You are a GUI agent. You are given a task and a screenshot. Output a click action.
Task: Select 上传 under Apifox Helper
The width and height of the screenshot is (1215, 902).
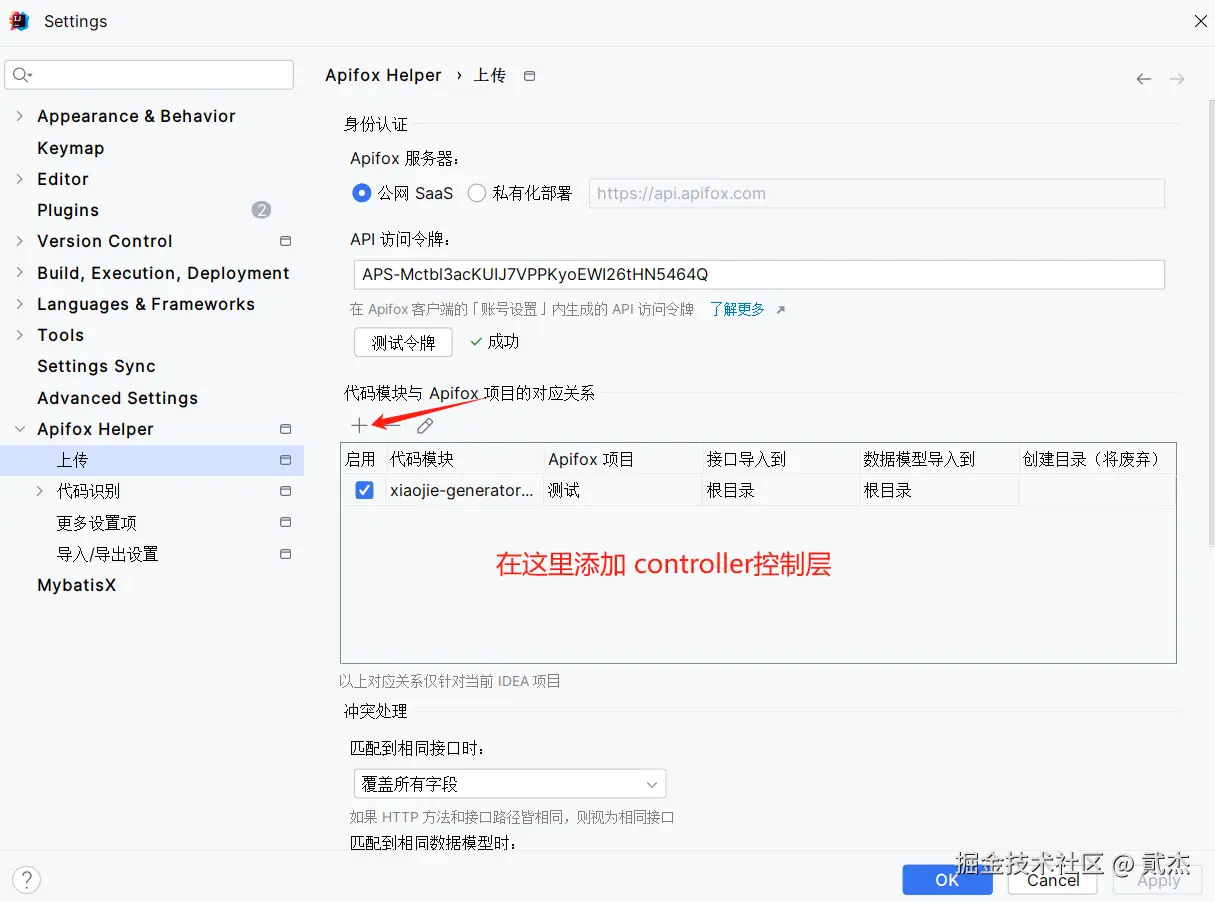[152, 460]
